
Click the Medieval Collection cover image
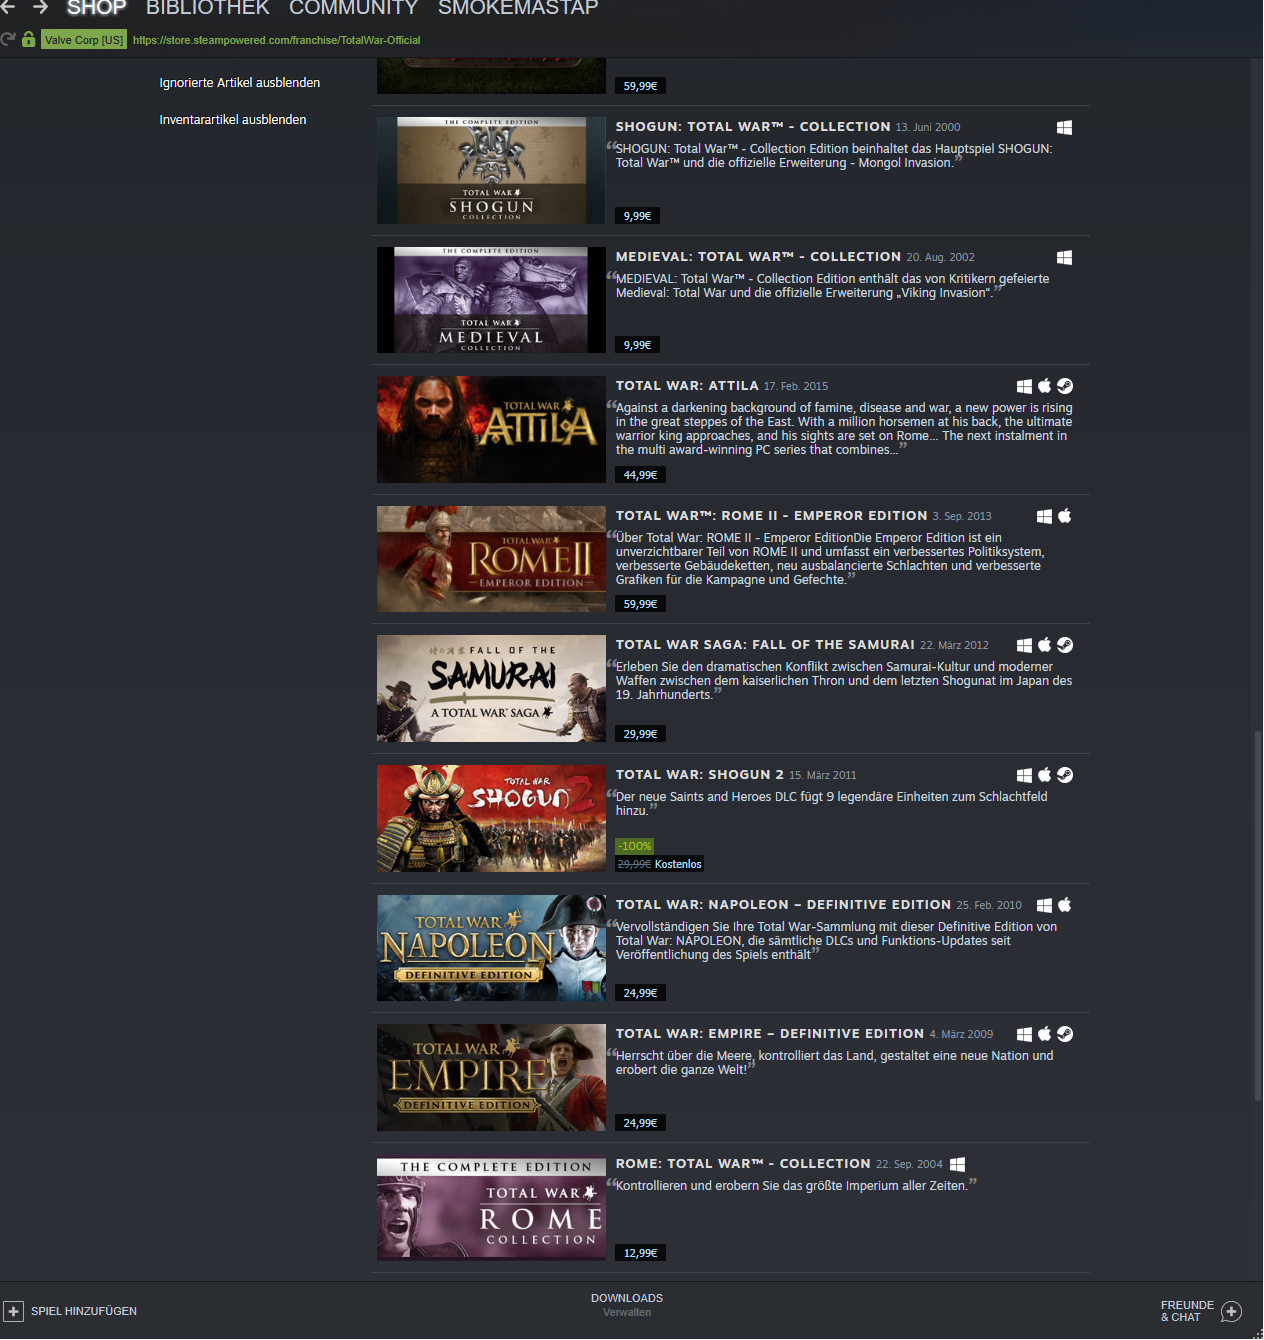[x=491, y=300]
